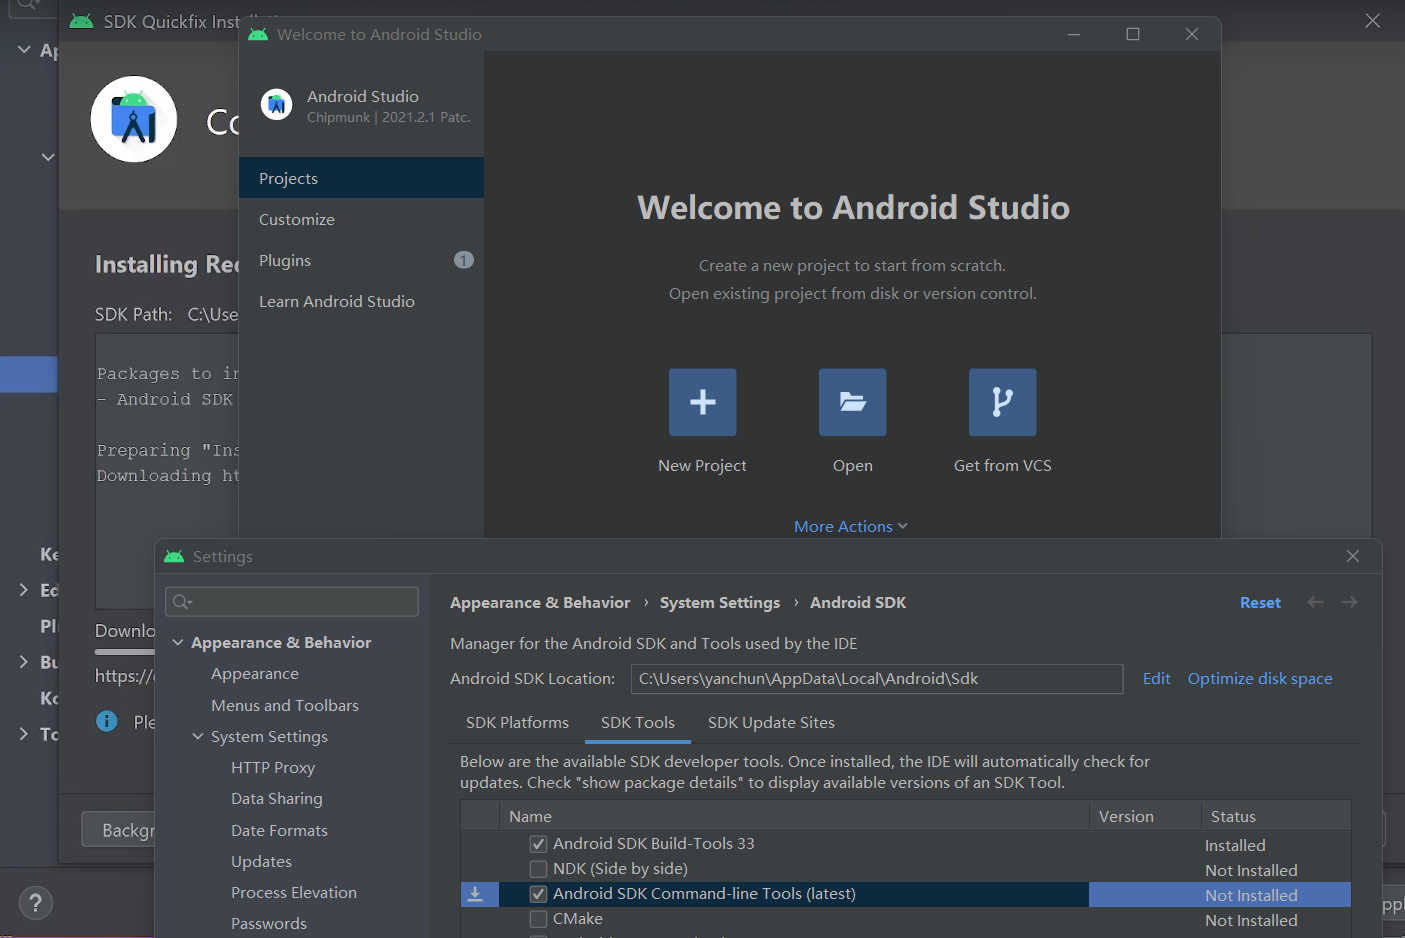Click Edit link for SDK location

1156,678
